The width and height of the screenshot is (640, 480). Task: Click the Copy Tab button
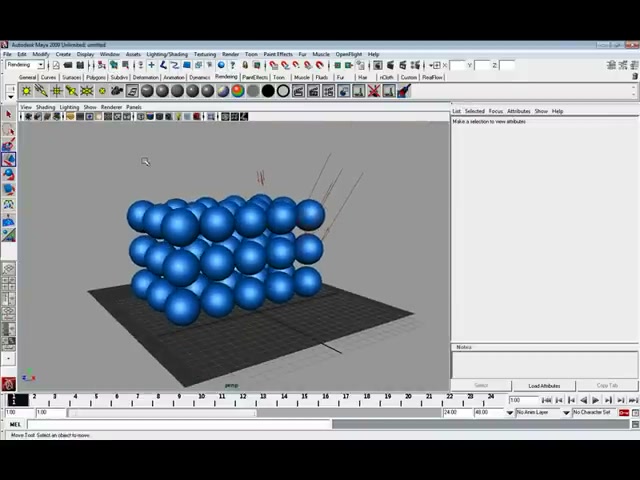coord(607,386)
